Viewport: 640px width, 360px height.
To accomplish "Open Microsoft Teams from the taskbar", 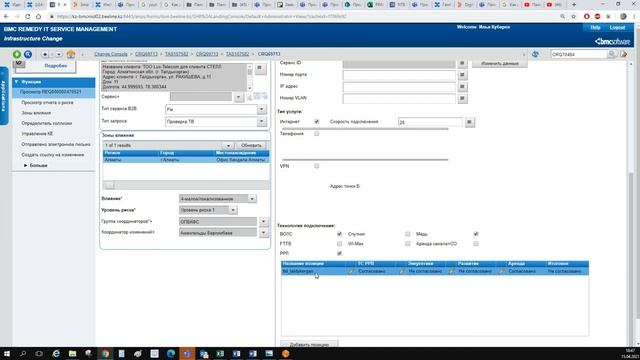I will tap(187, 354).
